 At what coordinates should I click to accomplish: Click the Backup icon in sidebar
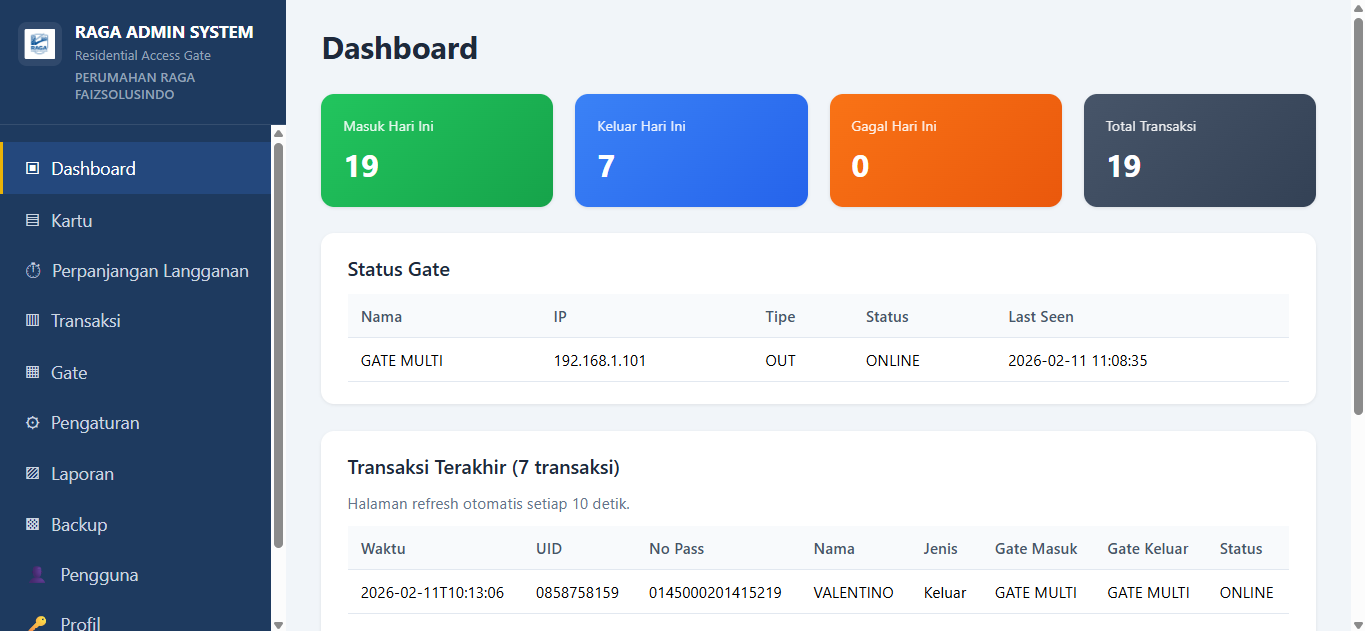point(32,525)
